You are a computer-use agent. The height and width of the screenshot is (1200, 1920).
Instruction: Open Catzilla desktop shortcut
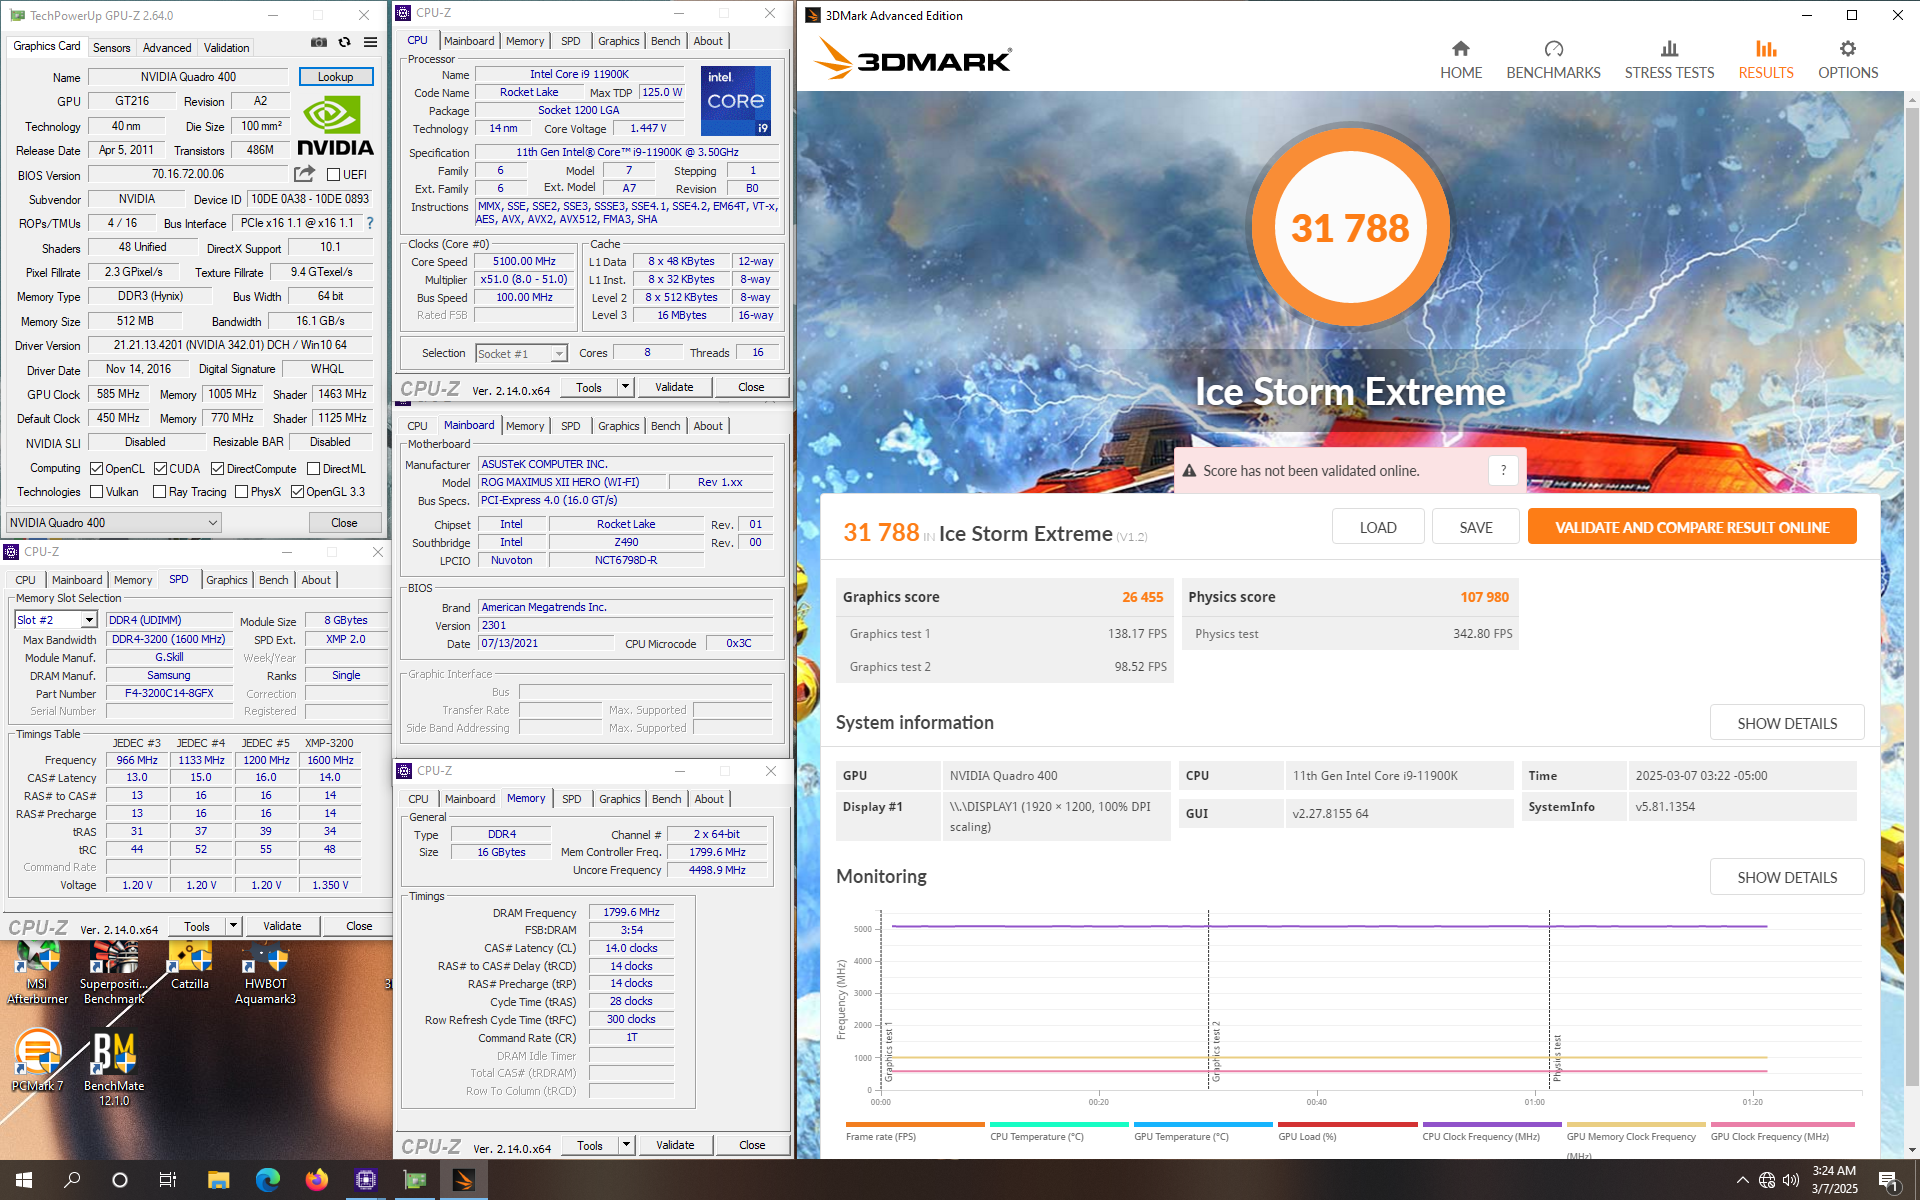point(190,966)
